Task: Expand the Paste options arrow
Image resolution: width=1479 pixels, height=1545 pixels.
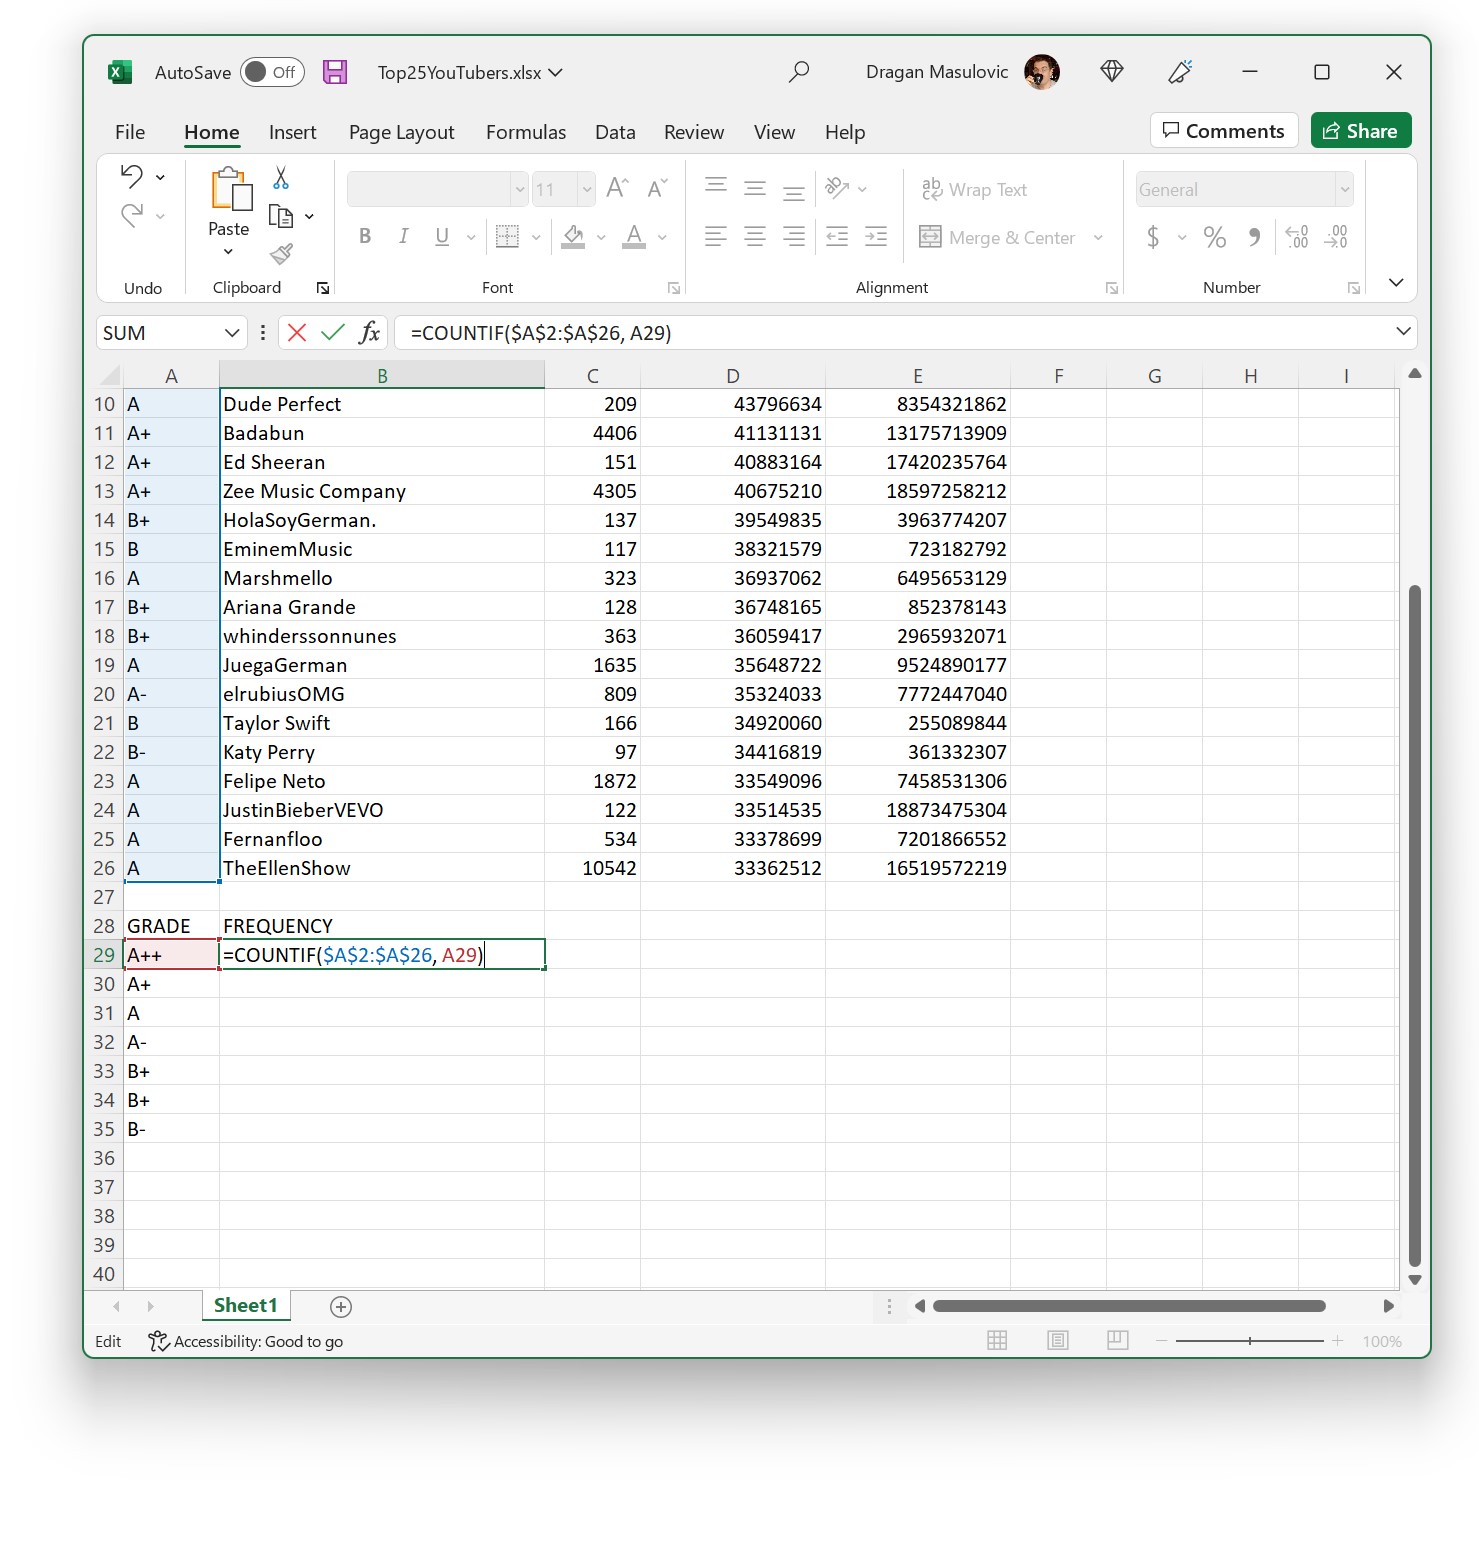Action: 228,252
